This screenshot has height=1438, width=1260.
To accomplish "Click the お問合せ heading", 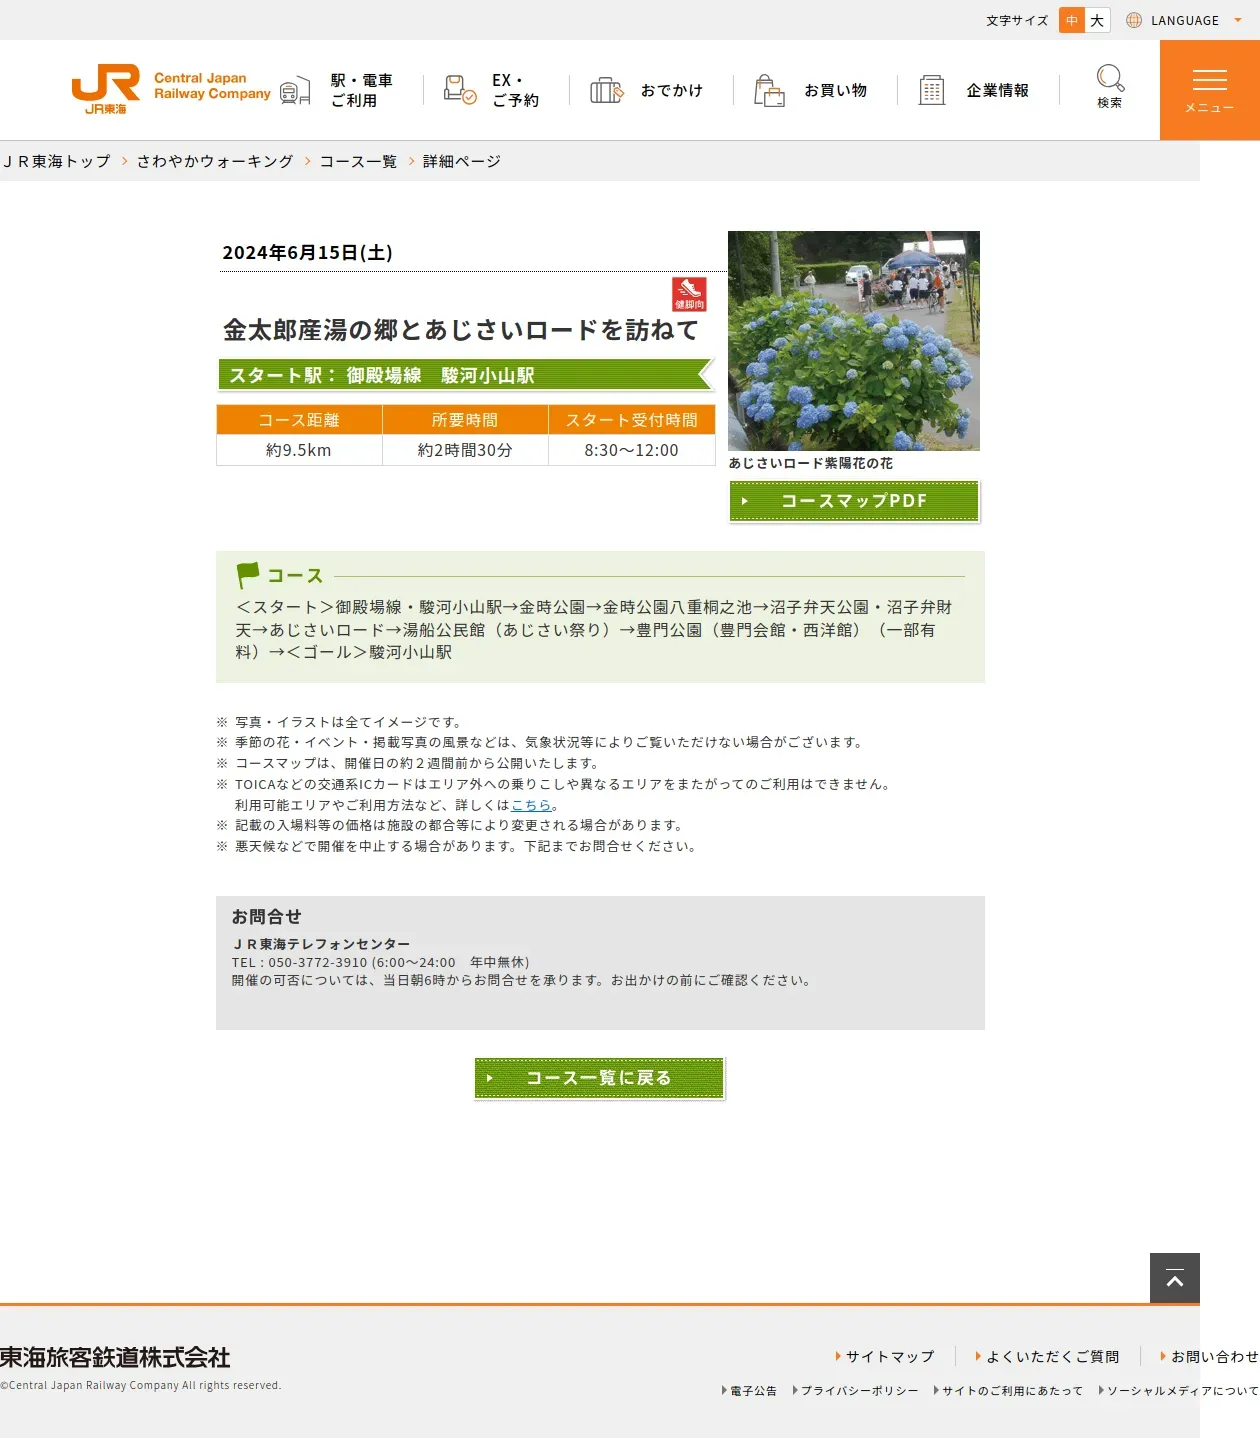I will tap(266, 917).
